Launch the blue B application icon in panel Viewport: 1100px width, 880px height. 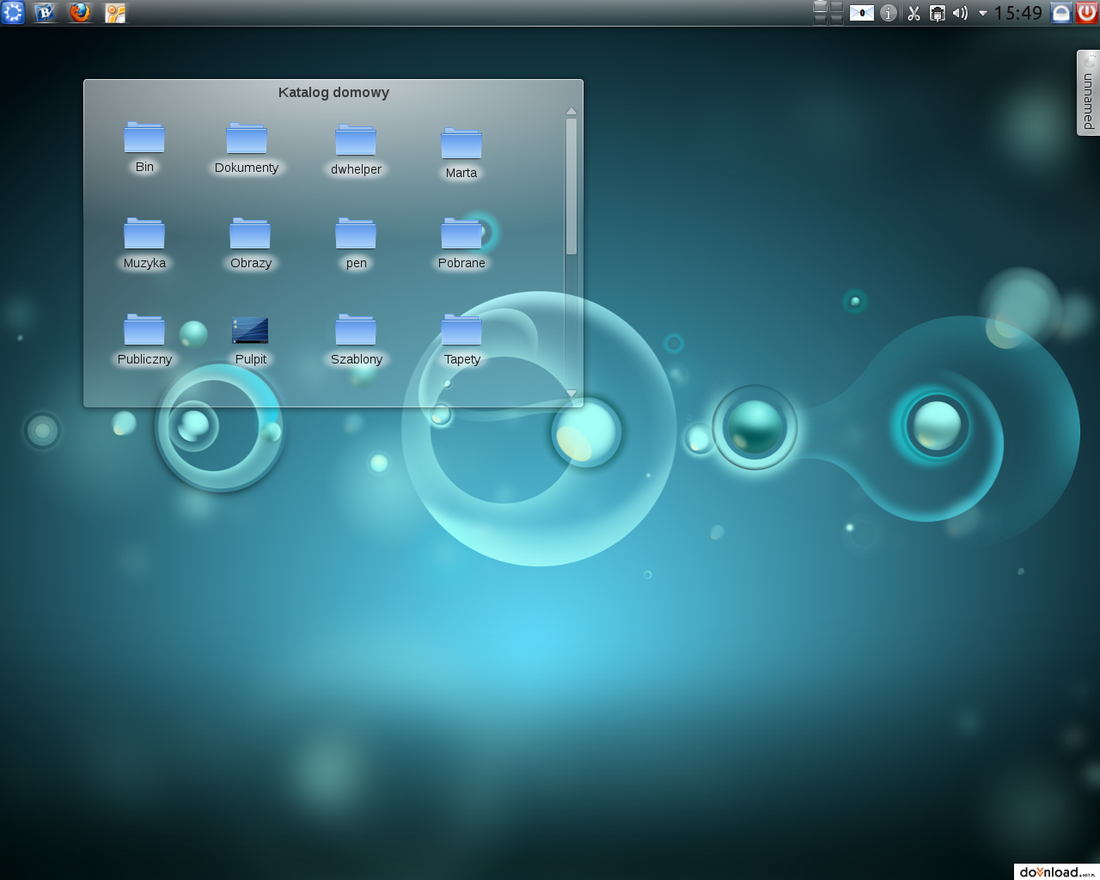(45, 12)
